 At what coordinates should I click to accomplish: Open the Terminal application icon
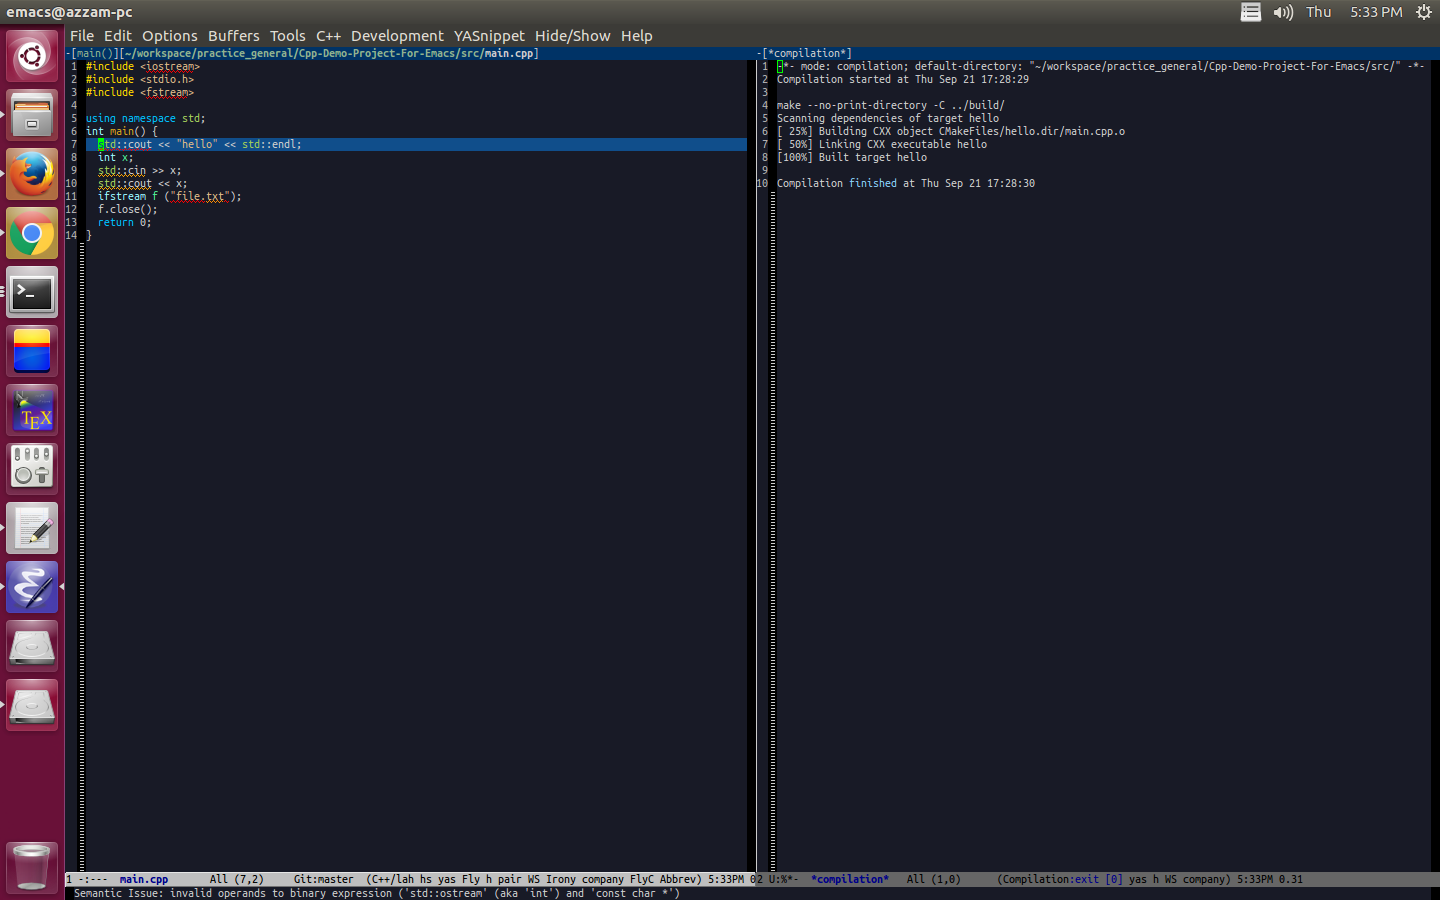coord(32,293)
